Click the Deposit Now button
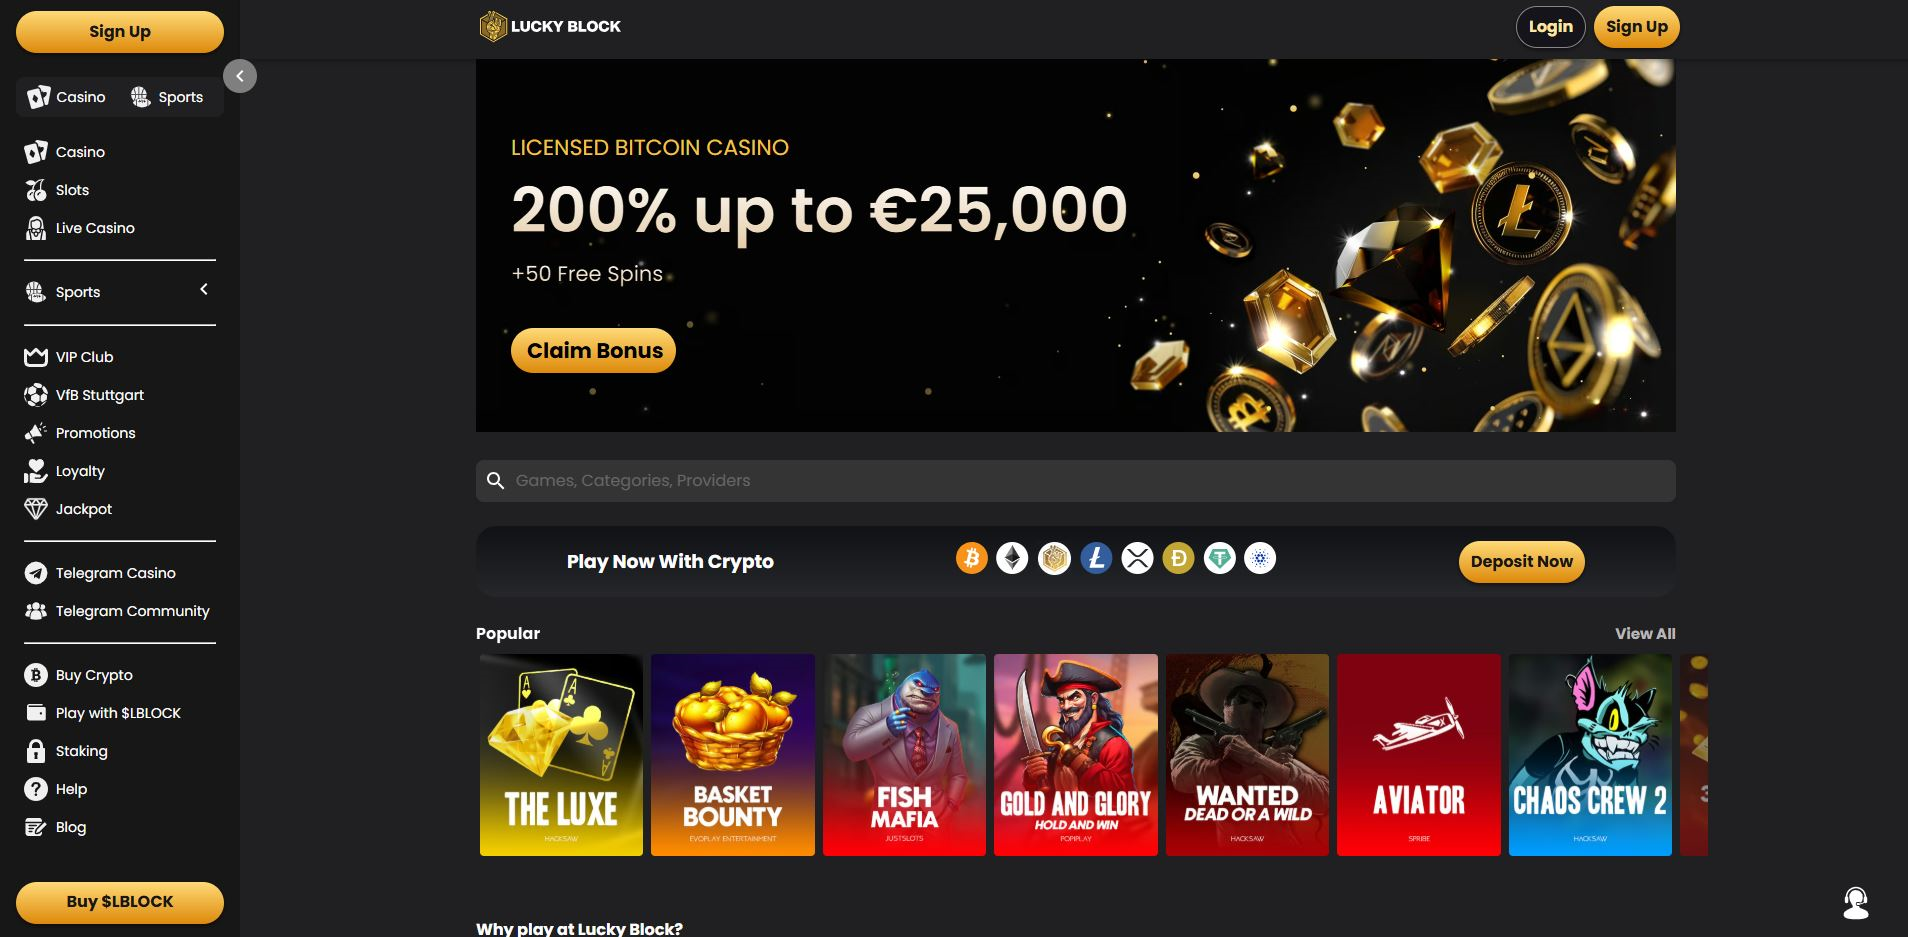This screenshot has width=1908, height=937. coord(1521,562)
